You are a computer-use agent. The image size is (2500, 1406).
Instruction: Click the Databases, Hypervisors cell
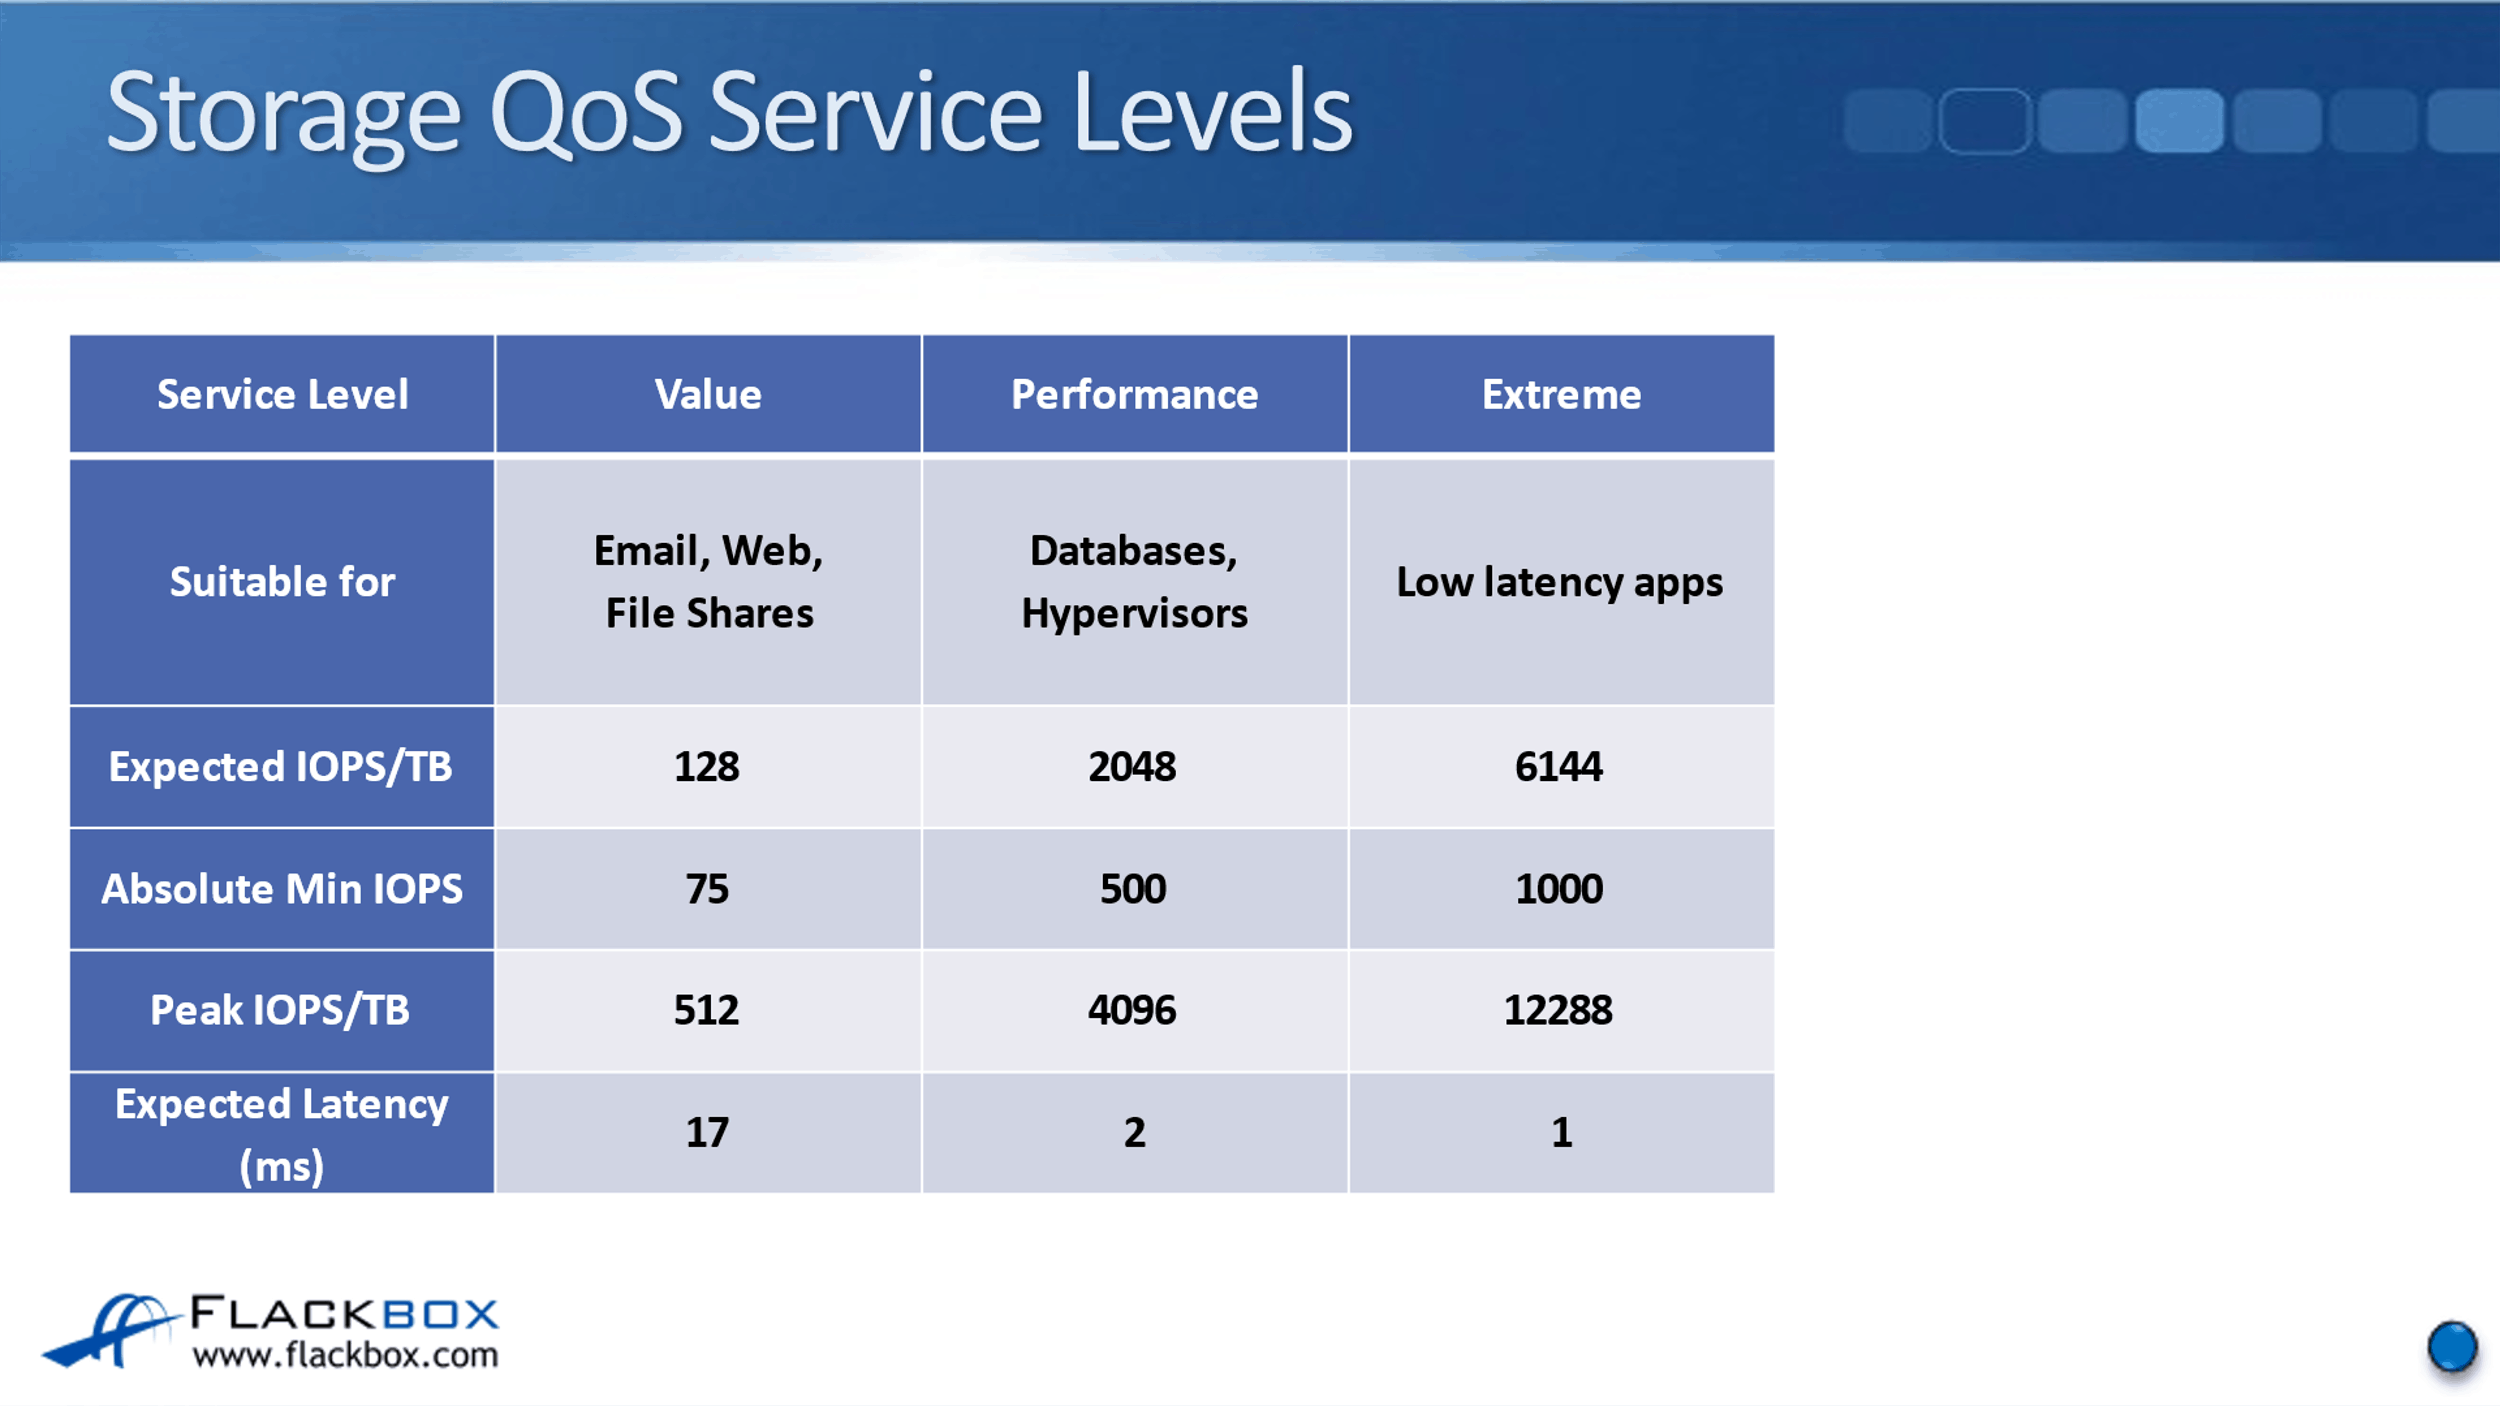(x=1134, y=582)
